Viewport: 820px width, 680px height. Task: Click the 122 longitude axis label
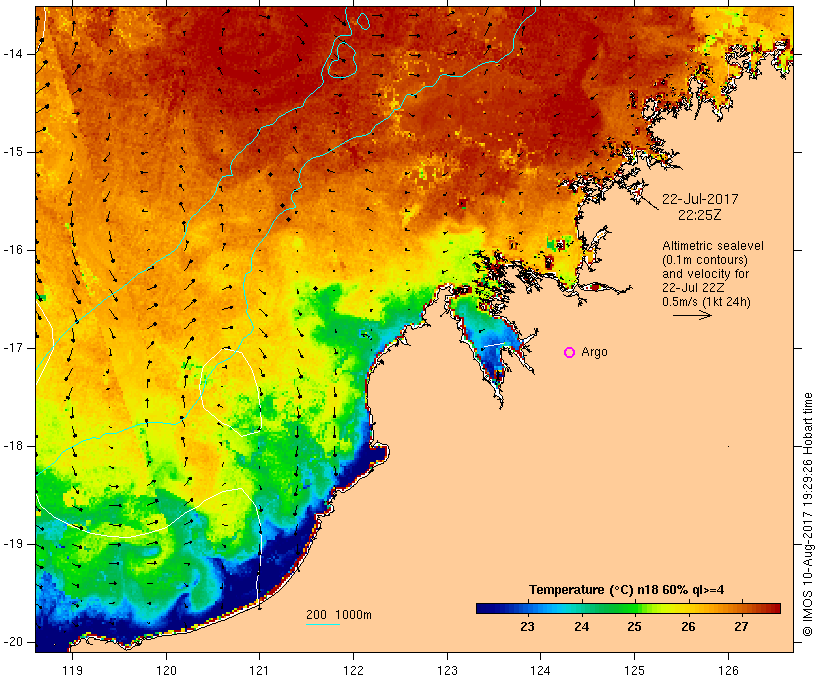pyautogui.click(x=354, y=670)
